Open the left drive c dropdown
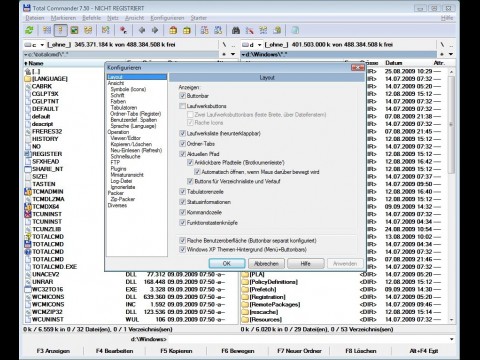This screenshot has width=480, height=360. [34, 45]
